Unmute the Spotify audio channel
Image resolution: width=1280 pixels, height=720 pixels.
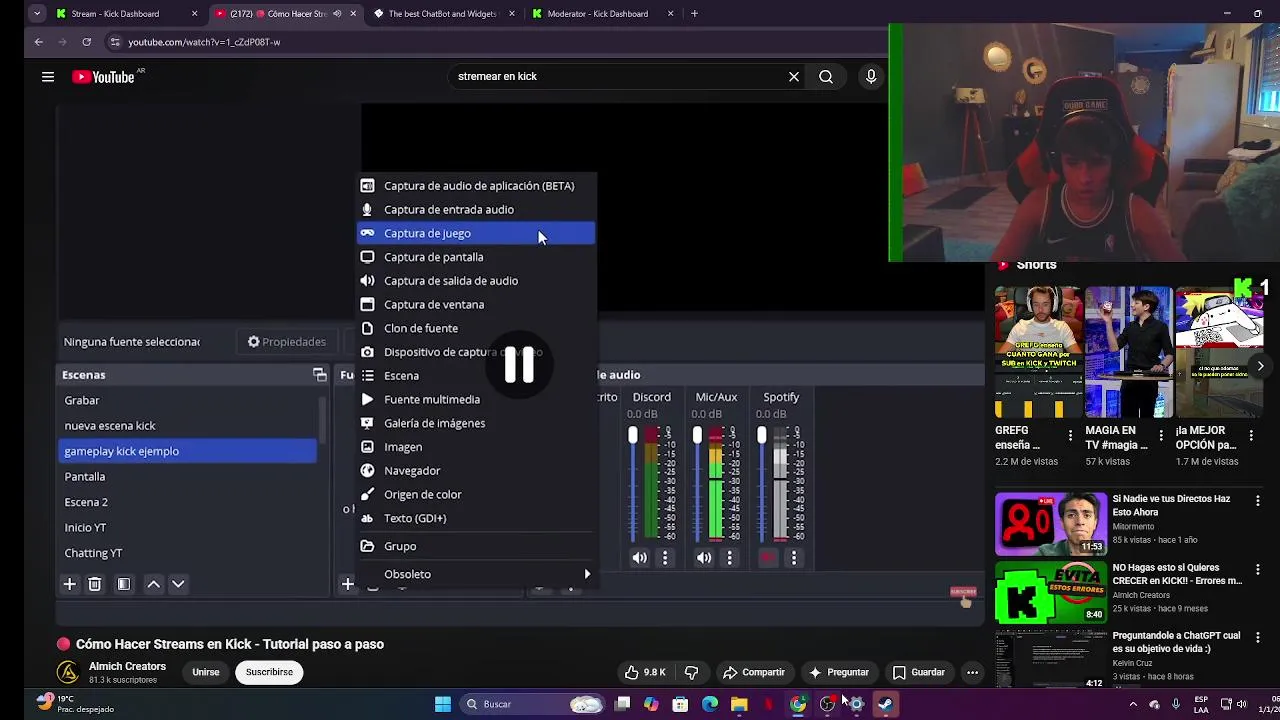point(768,558)
